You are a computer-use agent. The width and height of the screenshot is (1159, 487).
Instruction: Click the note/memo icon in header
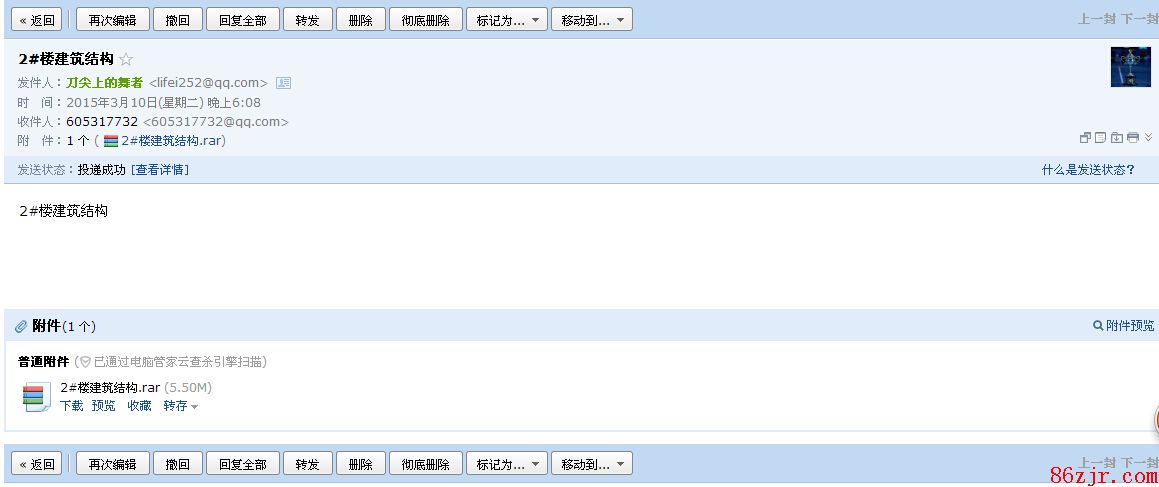point(1101,138)
